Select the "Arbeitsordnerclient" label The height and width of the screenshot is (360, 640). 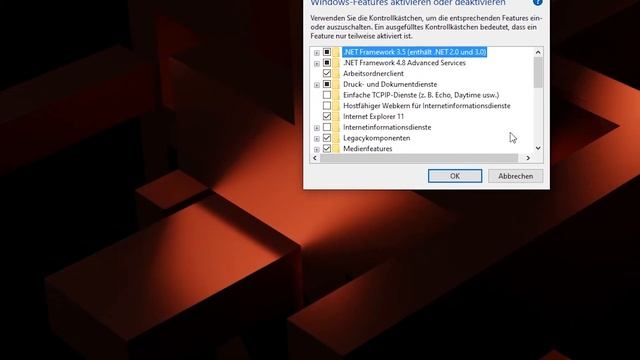pos(373,73)
